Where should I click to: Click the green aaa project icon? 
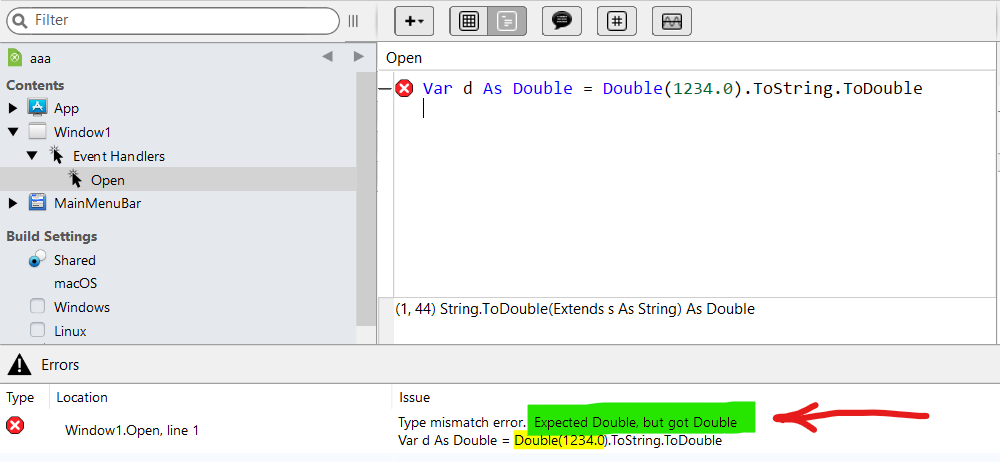[x=15, y=58]
